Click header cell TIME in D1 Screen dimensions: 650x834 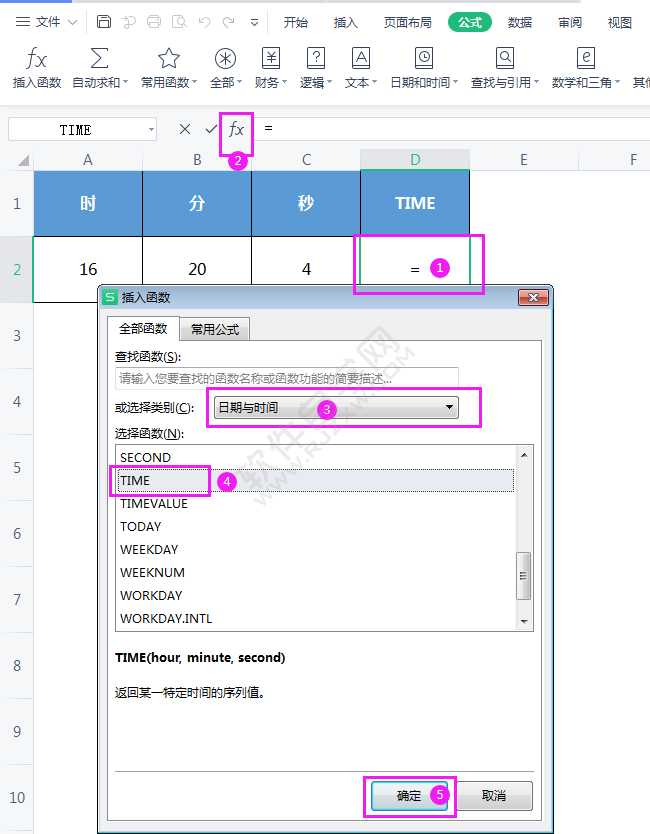tap(415, 203)
